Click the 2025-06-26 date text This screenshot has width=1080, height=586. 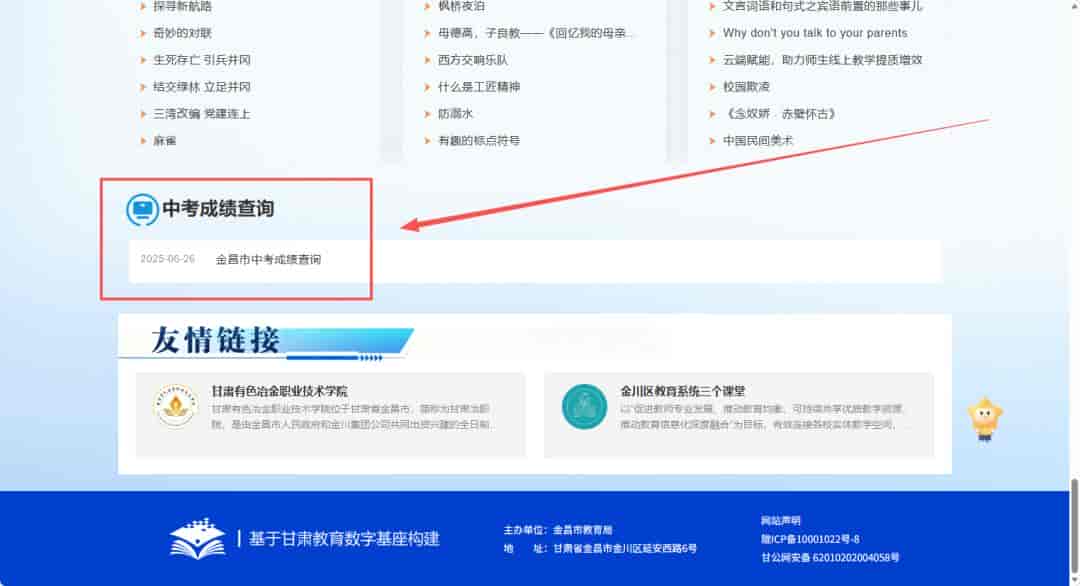click(x=167, y=259)
